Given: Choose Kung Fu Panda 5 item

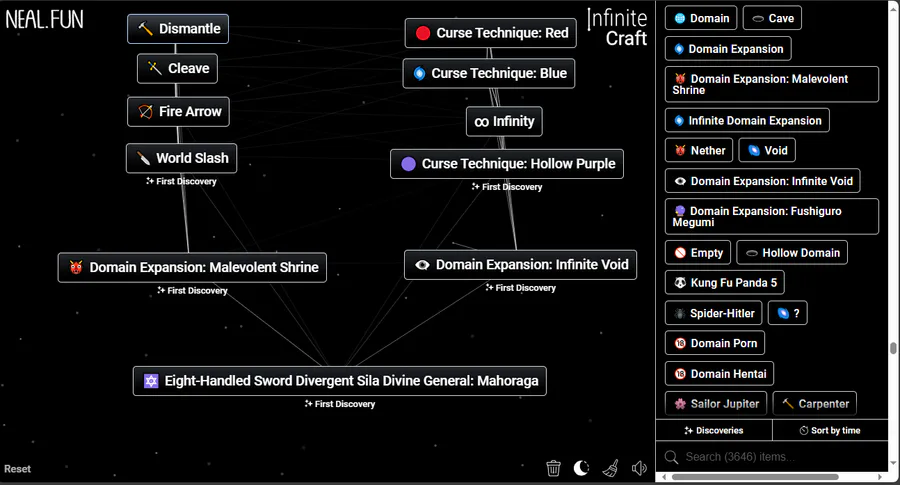Looking at the screenshot, I should [x=725, y=282].
